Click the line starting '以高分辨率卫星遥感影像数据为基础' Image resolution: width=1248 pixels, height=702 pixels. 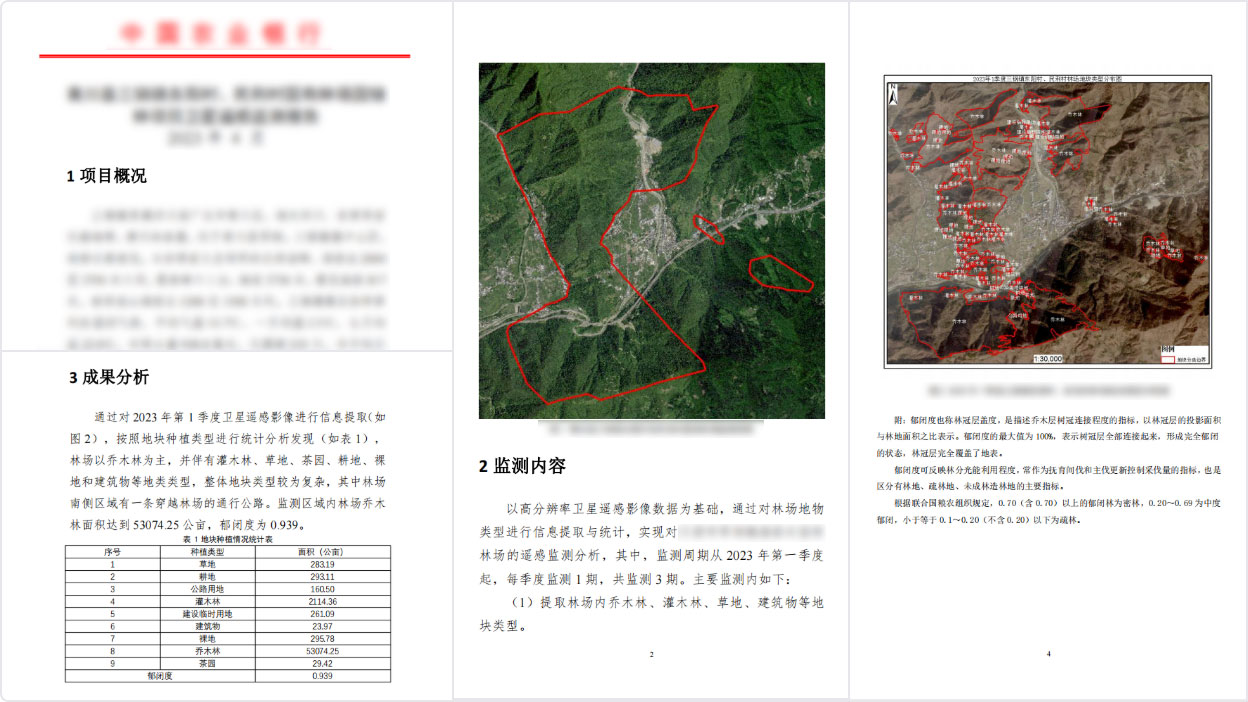(667, 508)
